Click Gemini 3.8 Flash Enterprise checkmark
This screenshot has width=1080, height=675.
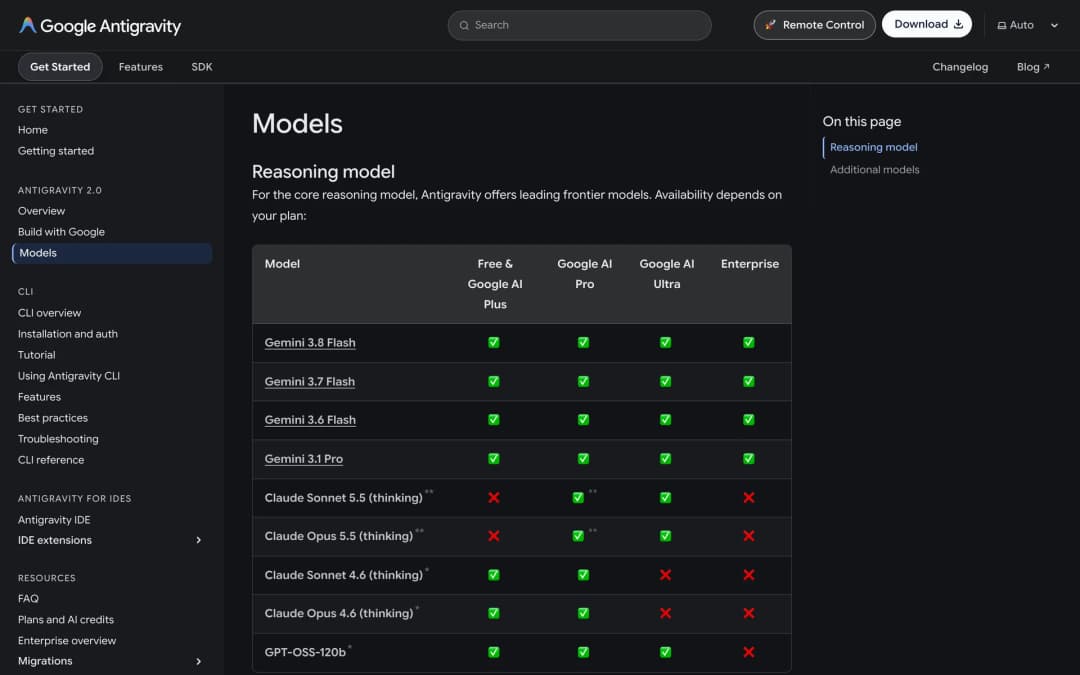[x=749, y=342]
